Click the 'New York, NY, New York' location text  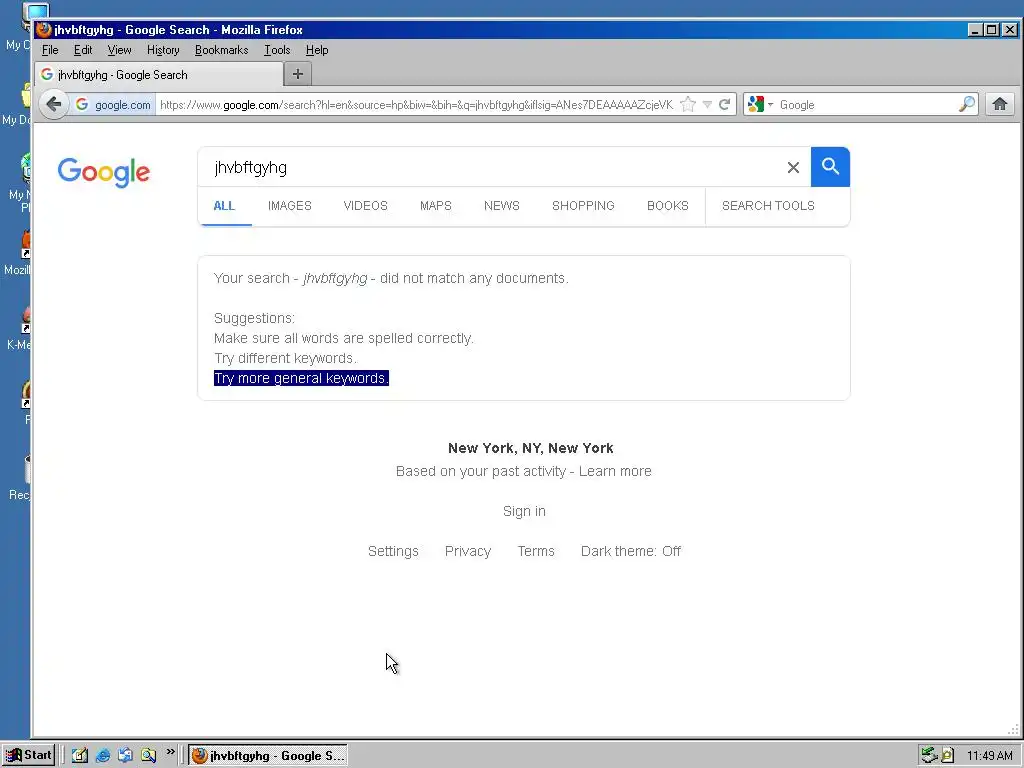(530, 448)
